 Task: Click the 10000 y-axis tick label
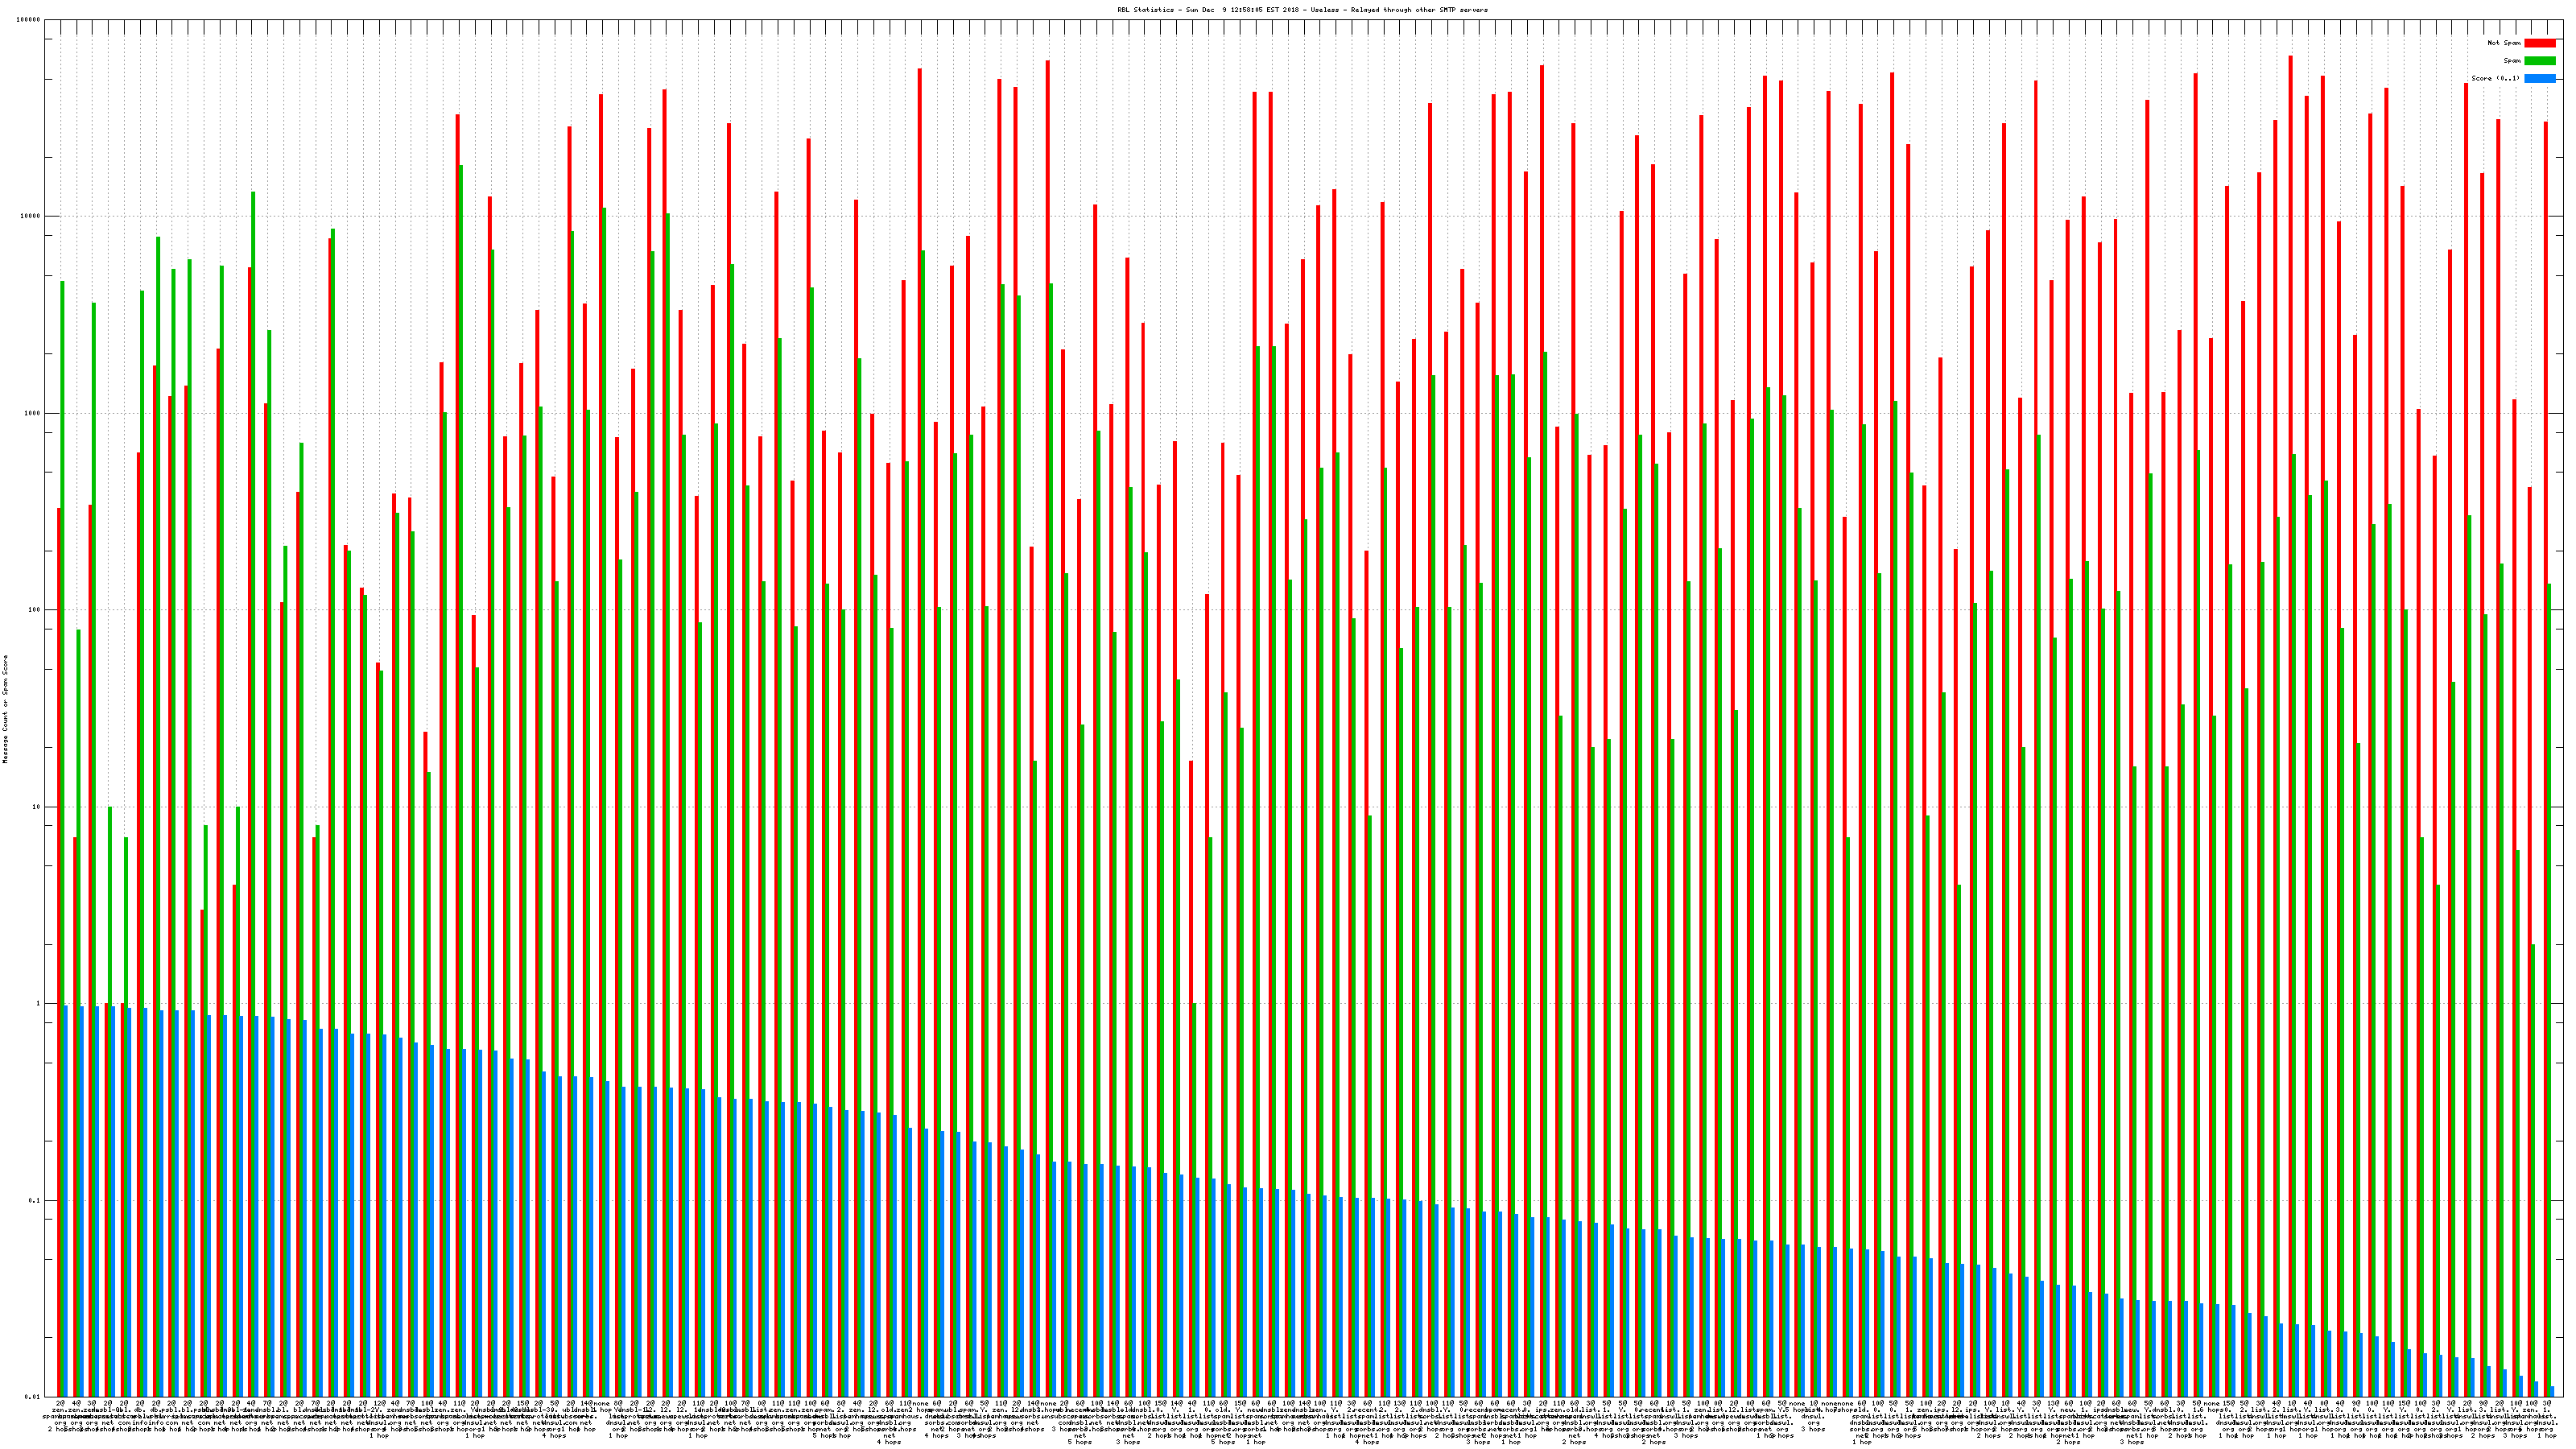[x=31, y=217]
